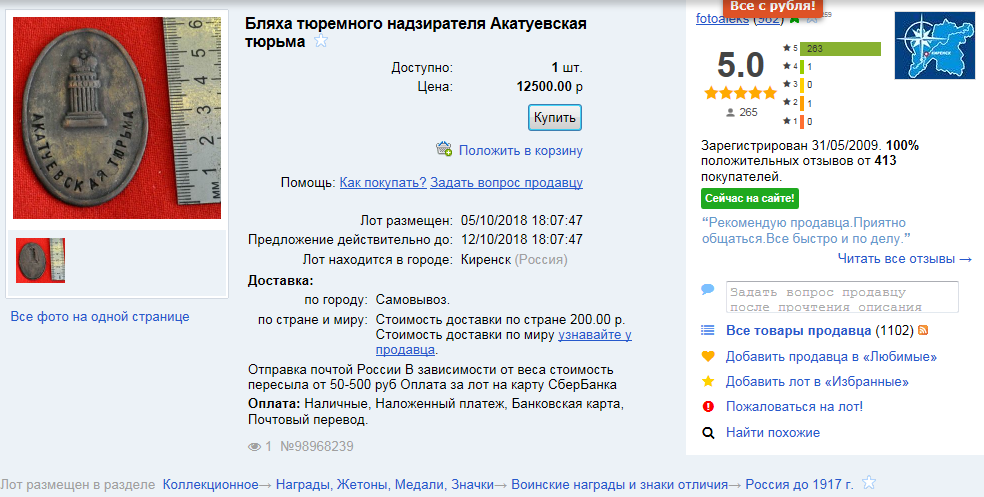Open the RSS feed icon for seller items

click(923, 331)
